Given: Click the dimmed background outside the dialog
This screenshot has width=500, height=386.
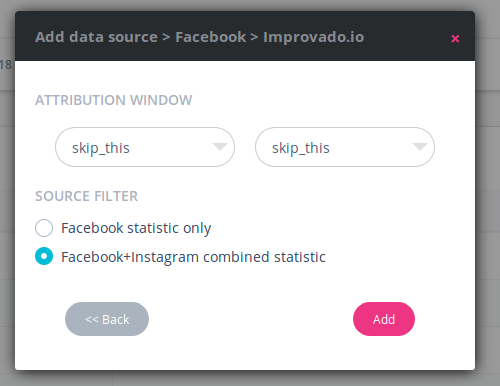Looking at the screenshot, I should pos(487,200).
